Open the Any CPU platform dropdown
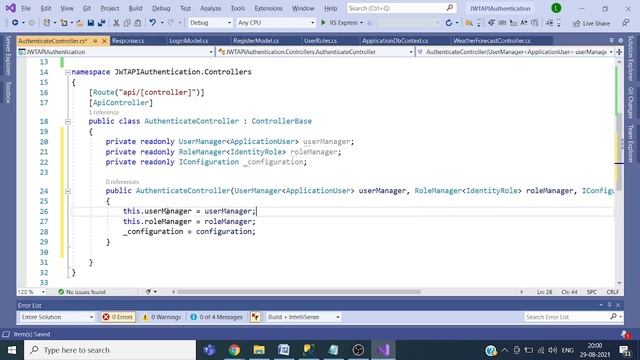Viewport: 640px width, 360px height. point(276,23)
